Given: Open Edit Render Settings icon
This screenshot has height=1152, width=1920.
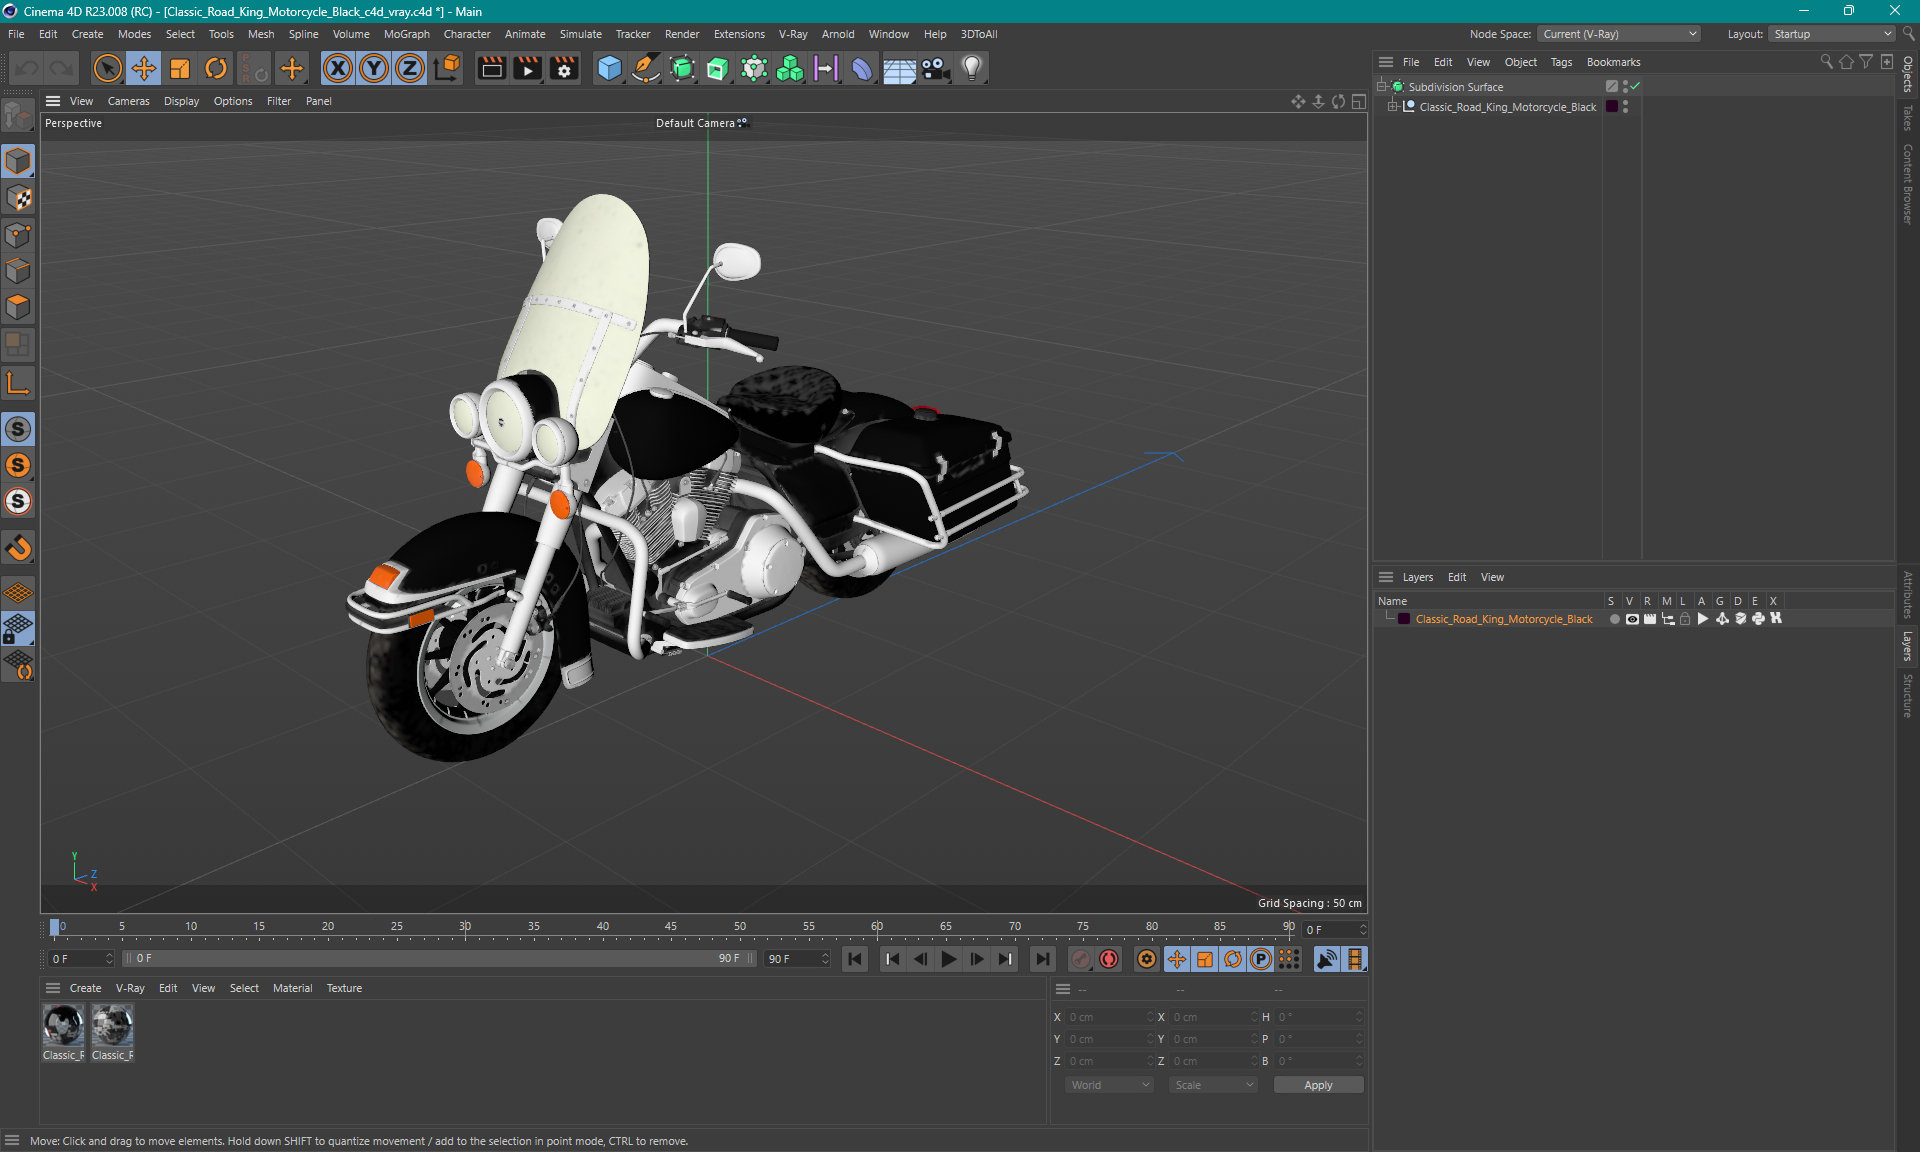Looking at the screenshot, I should pyautogui.click(x=564, y=68).
